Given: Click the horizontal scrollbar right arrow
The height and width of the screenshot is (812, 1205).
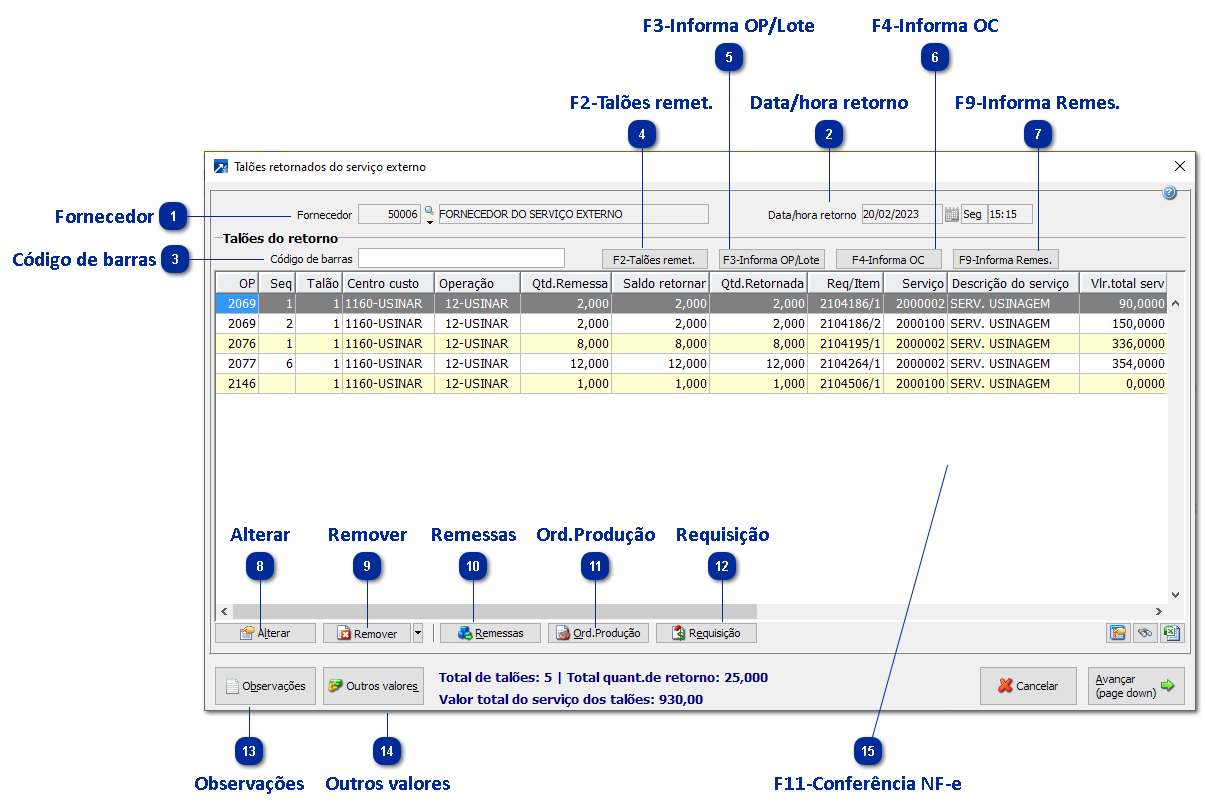Looking at the screenshot, I should pos(1159,611).
